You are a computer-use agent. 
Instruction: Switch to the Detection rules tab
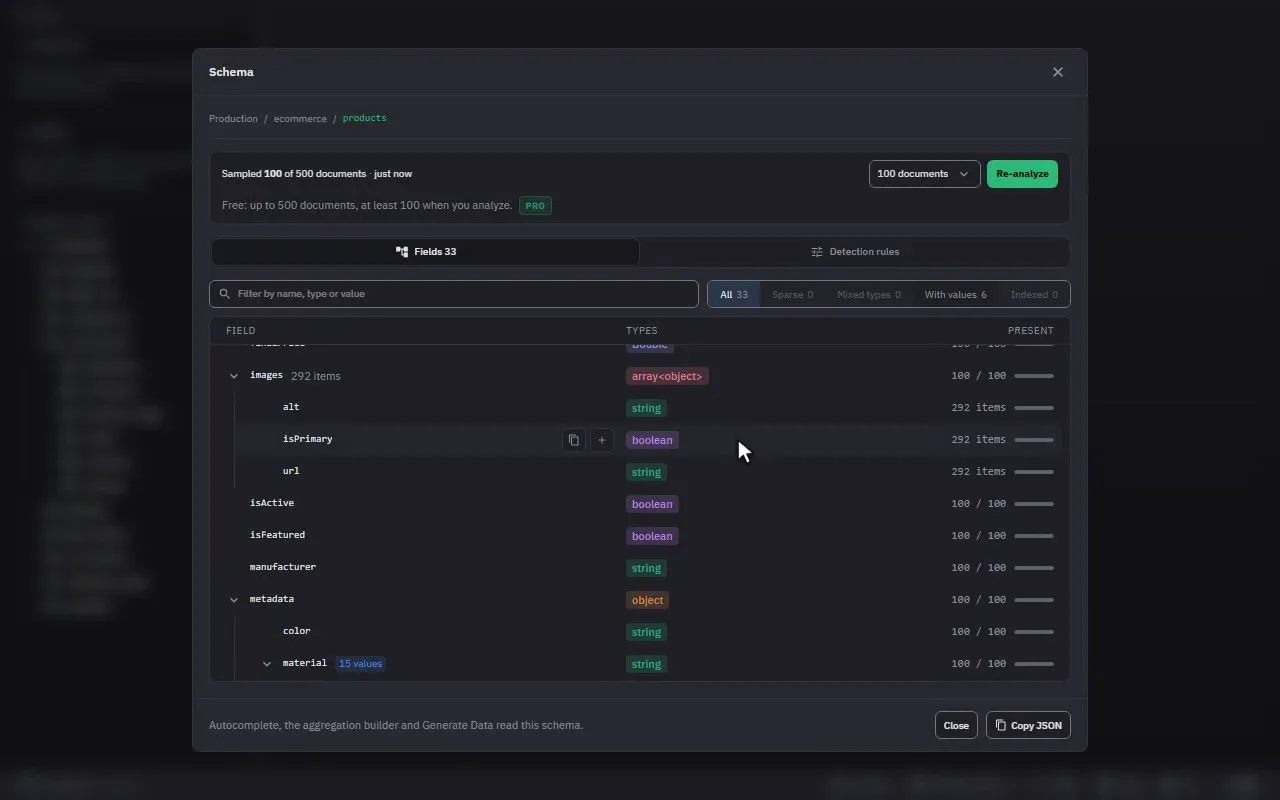pyautogui.click(x=855, y=252)
